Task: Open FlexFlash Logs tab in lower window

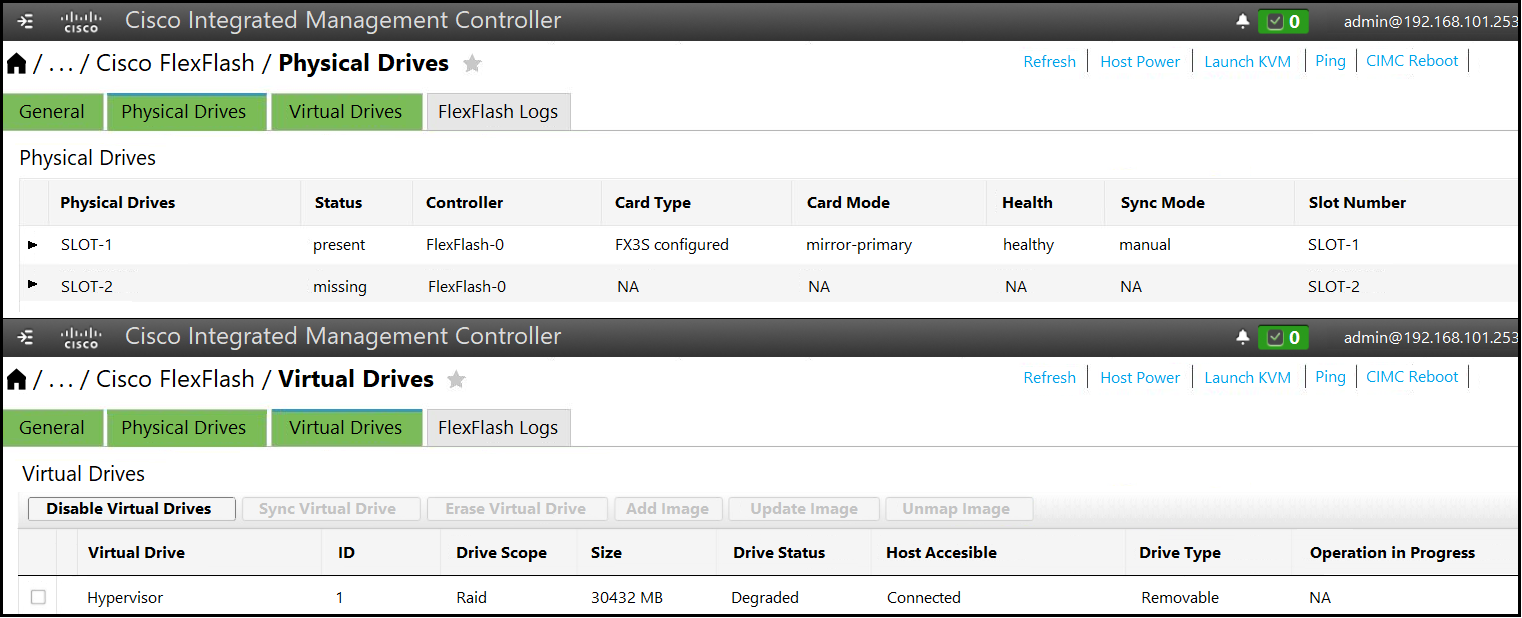Action: tap(498, 428)
